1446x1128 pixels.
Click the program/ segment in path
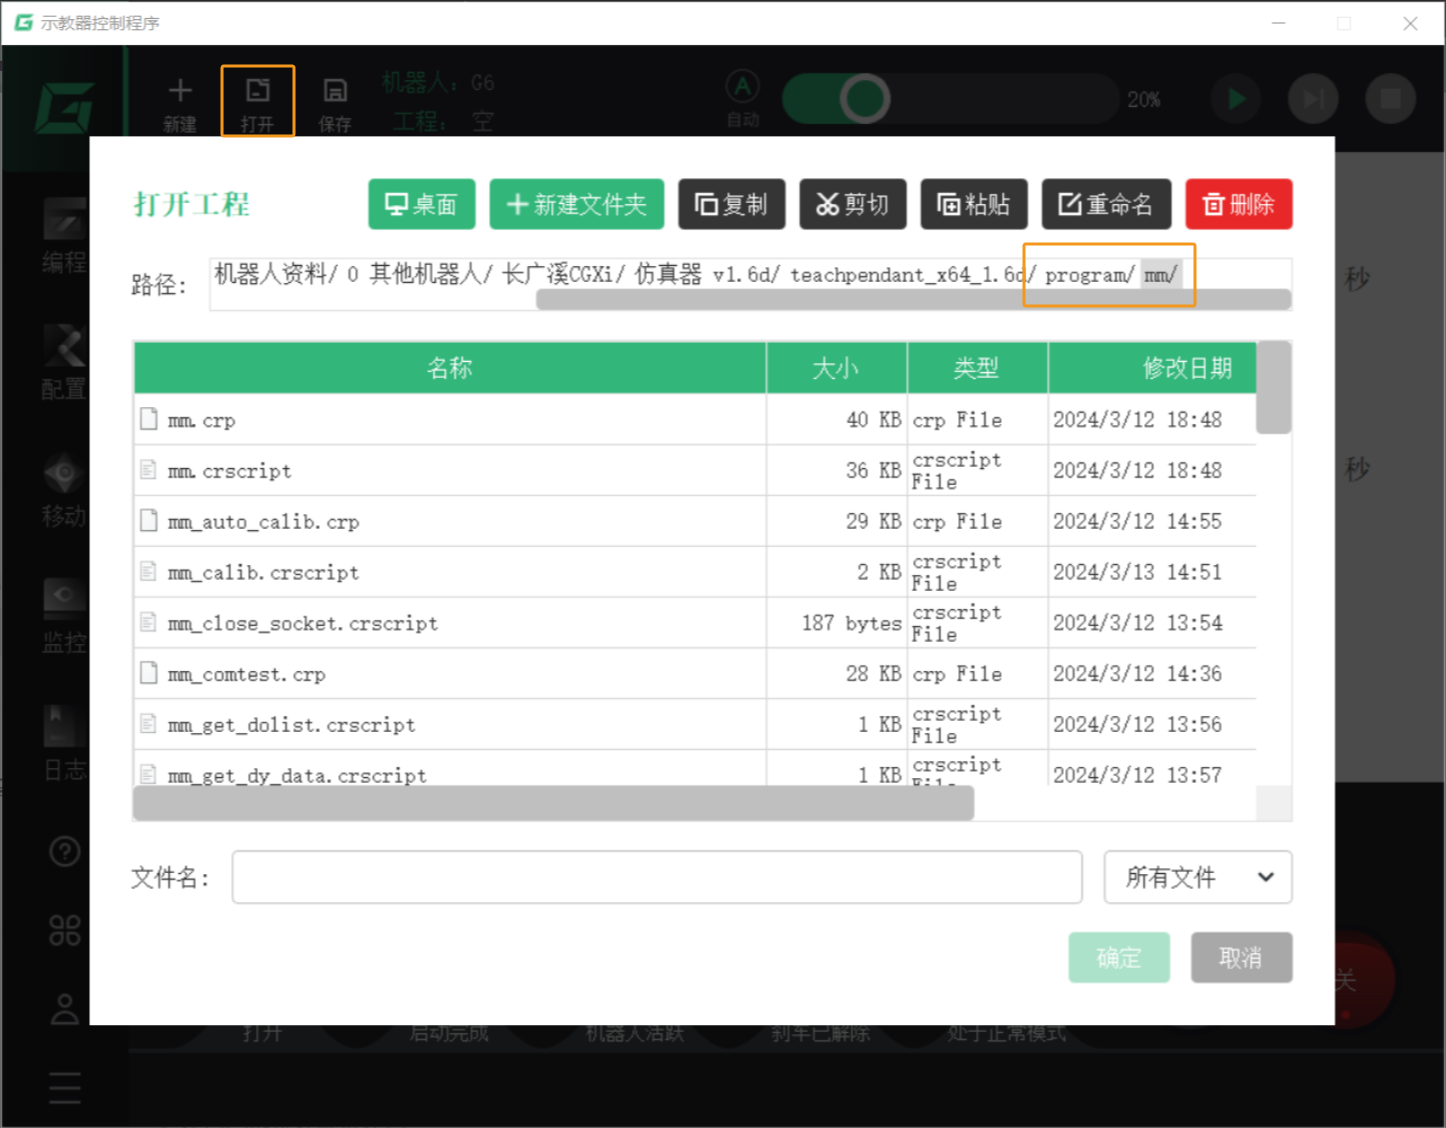(1089, 275)
